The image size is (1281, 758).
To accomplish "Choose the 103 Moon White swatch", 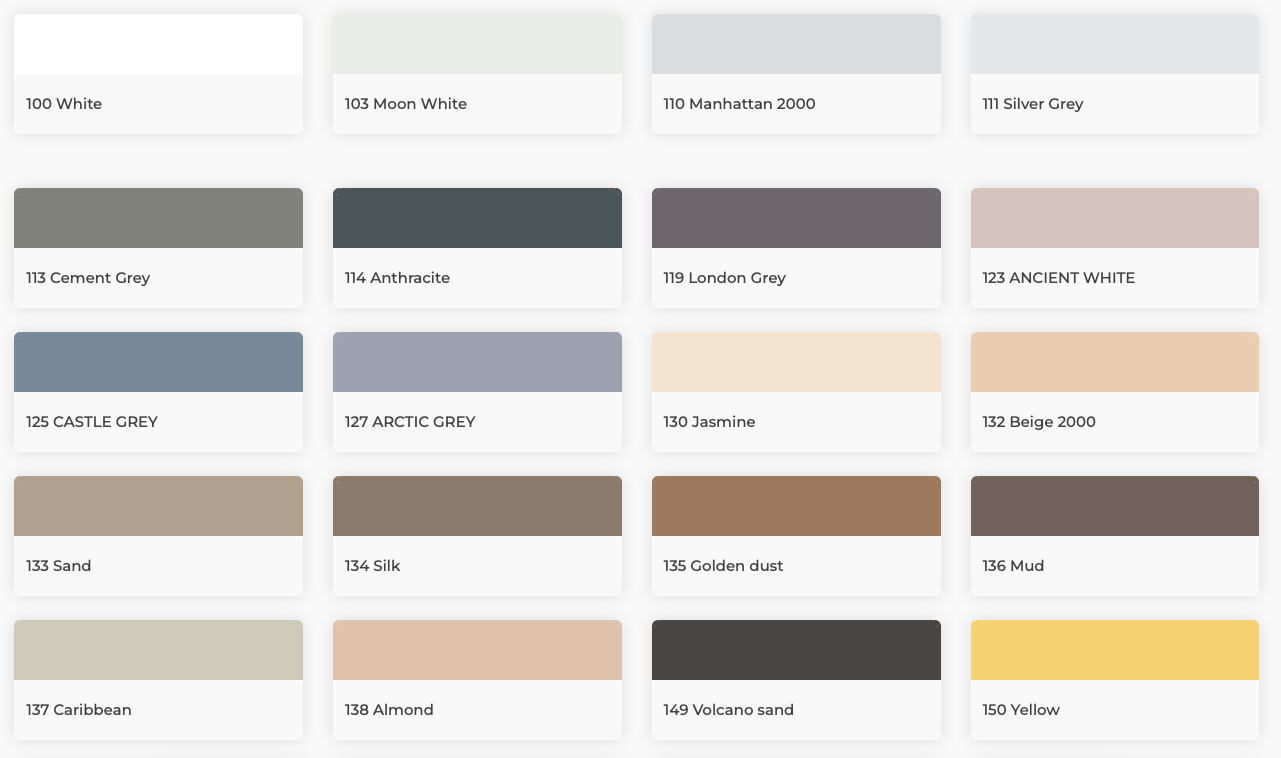I will (477, 46).
